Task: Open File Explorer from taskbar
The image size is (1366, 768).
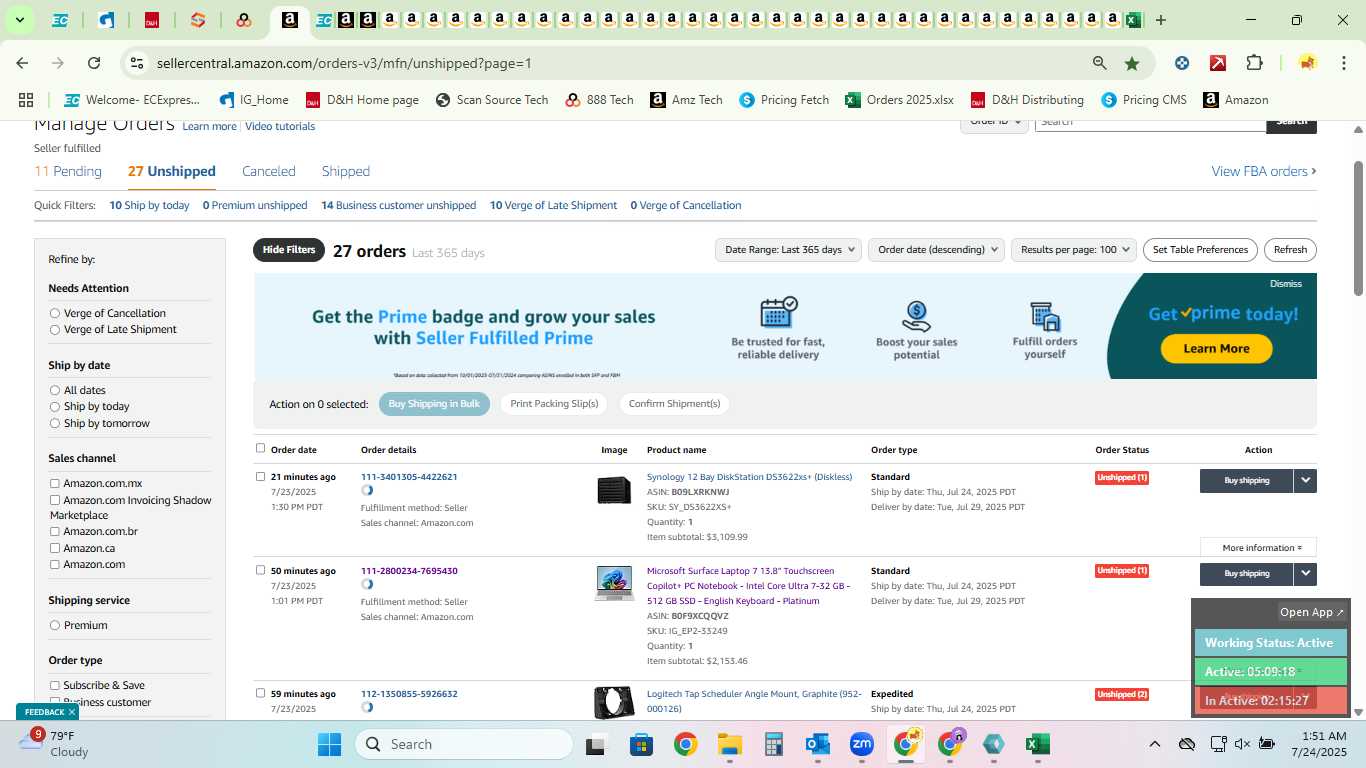Action: [729, 744]
